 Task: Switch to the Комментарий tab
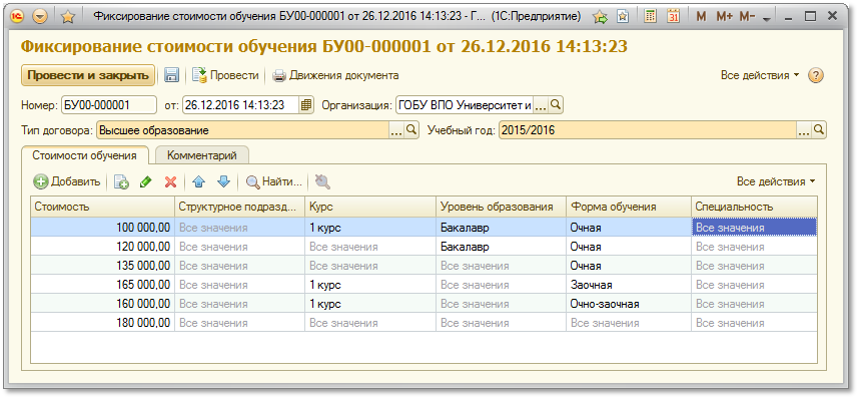pyautogui.click(x=202, y=155)
